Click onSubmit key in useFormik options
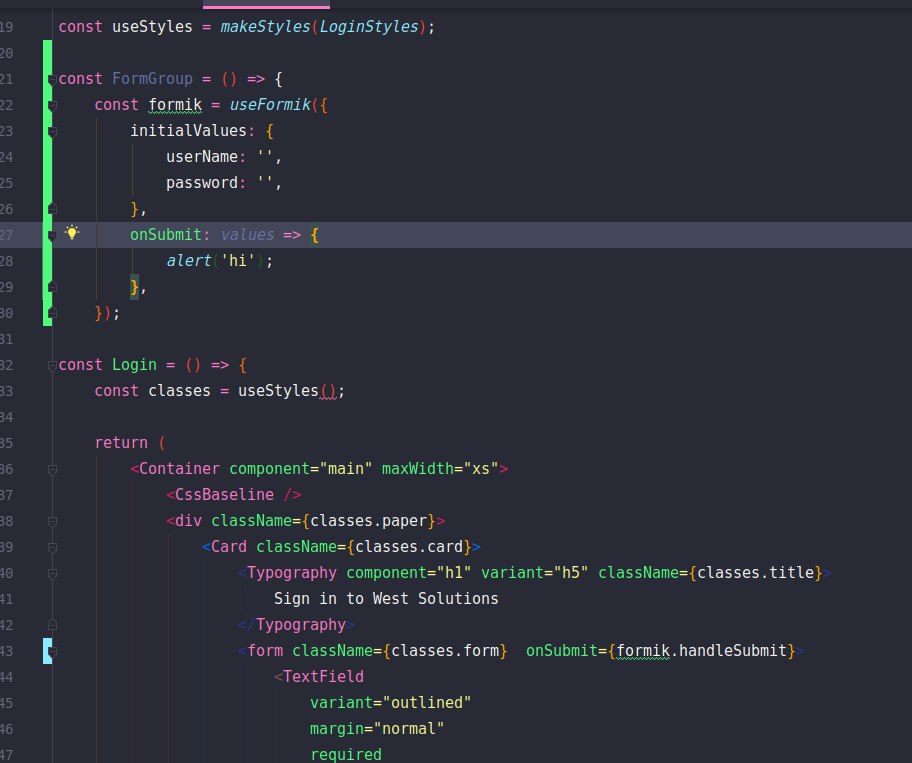Screen dimensions: 912x763 click(x=165, y=234)
